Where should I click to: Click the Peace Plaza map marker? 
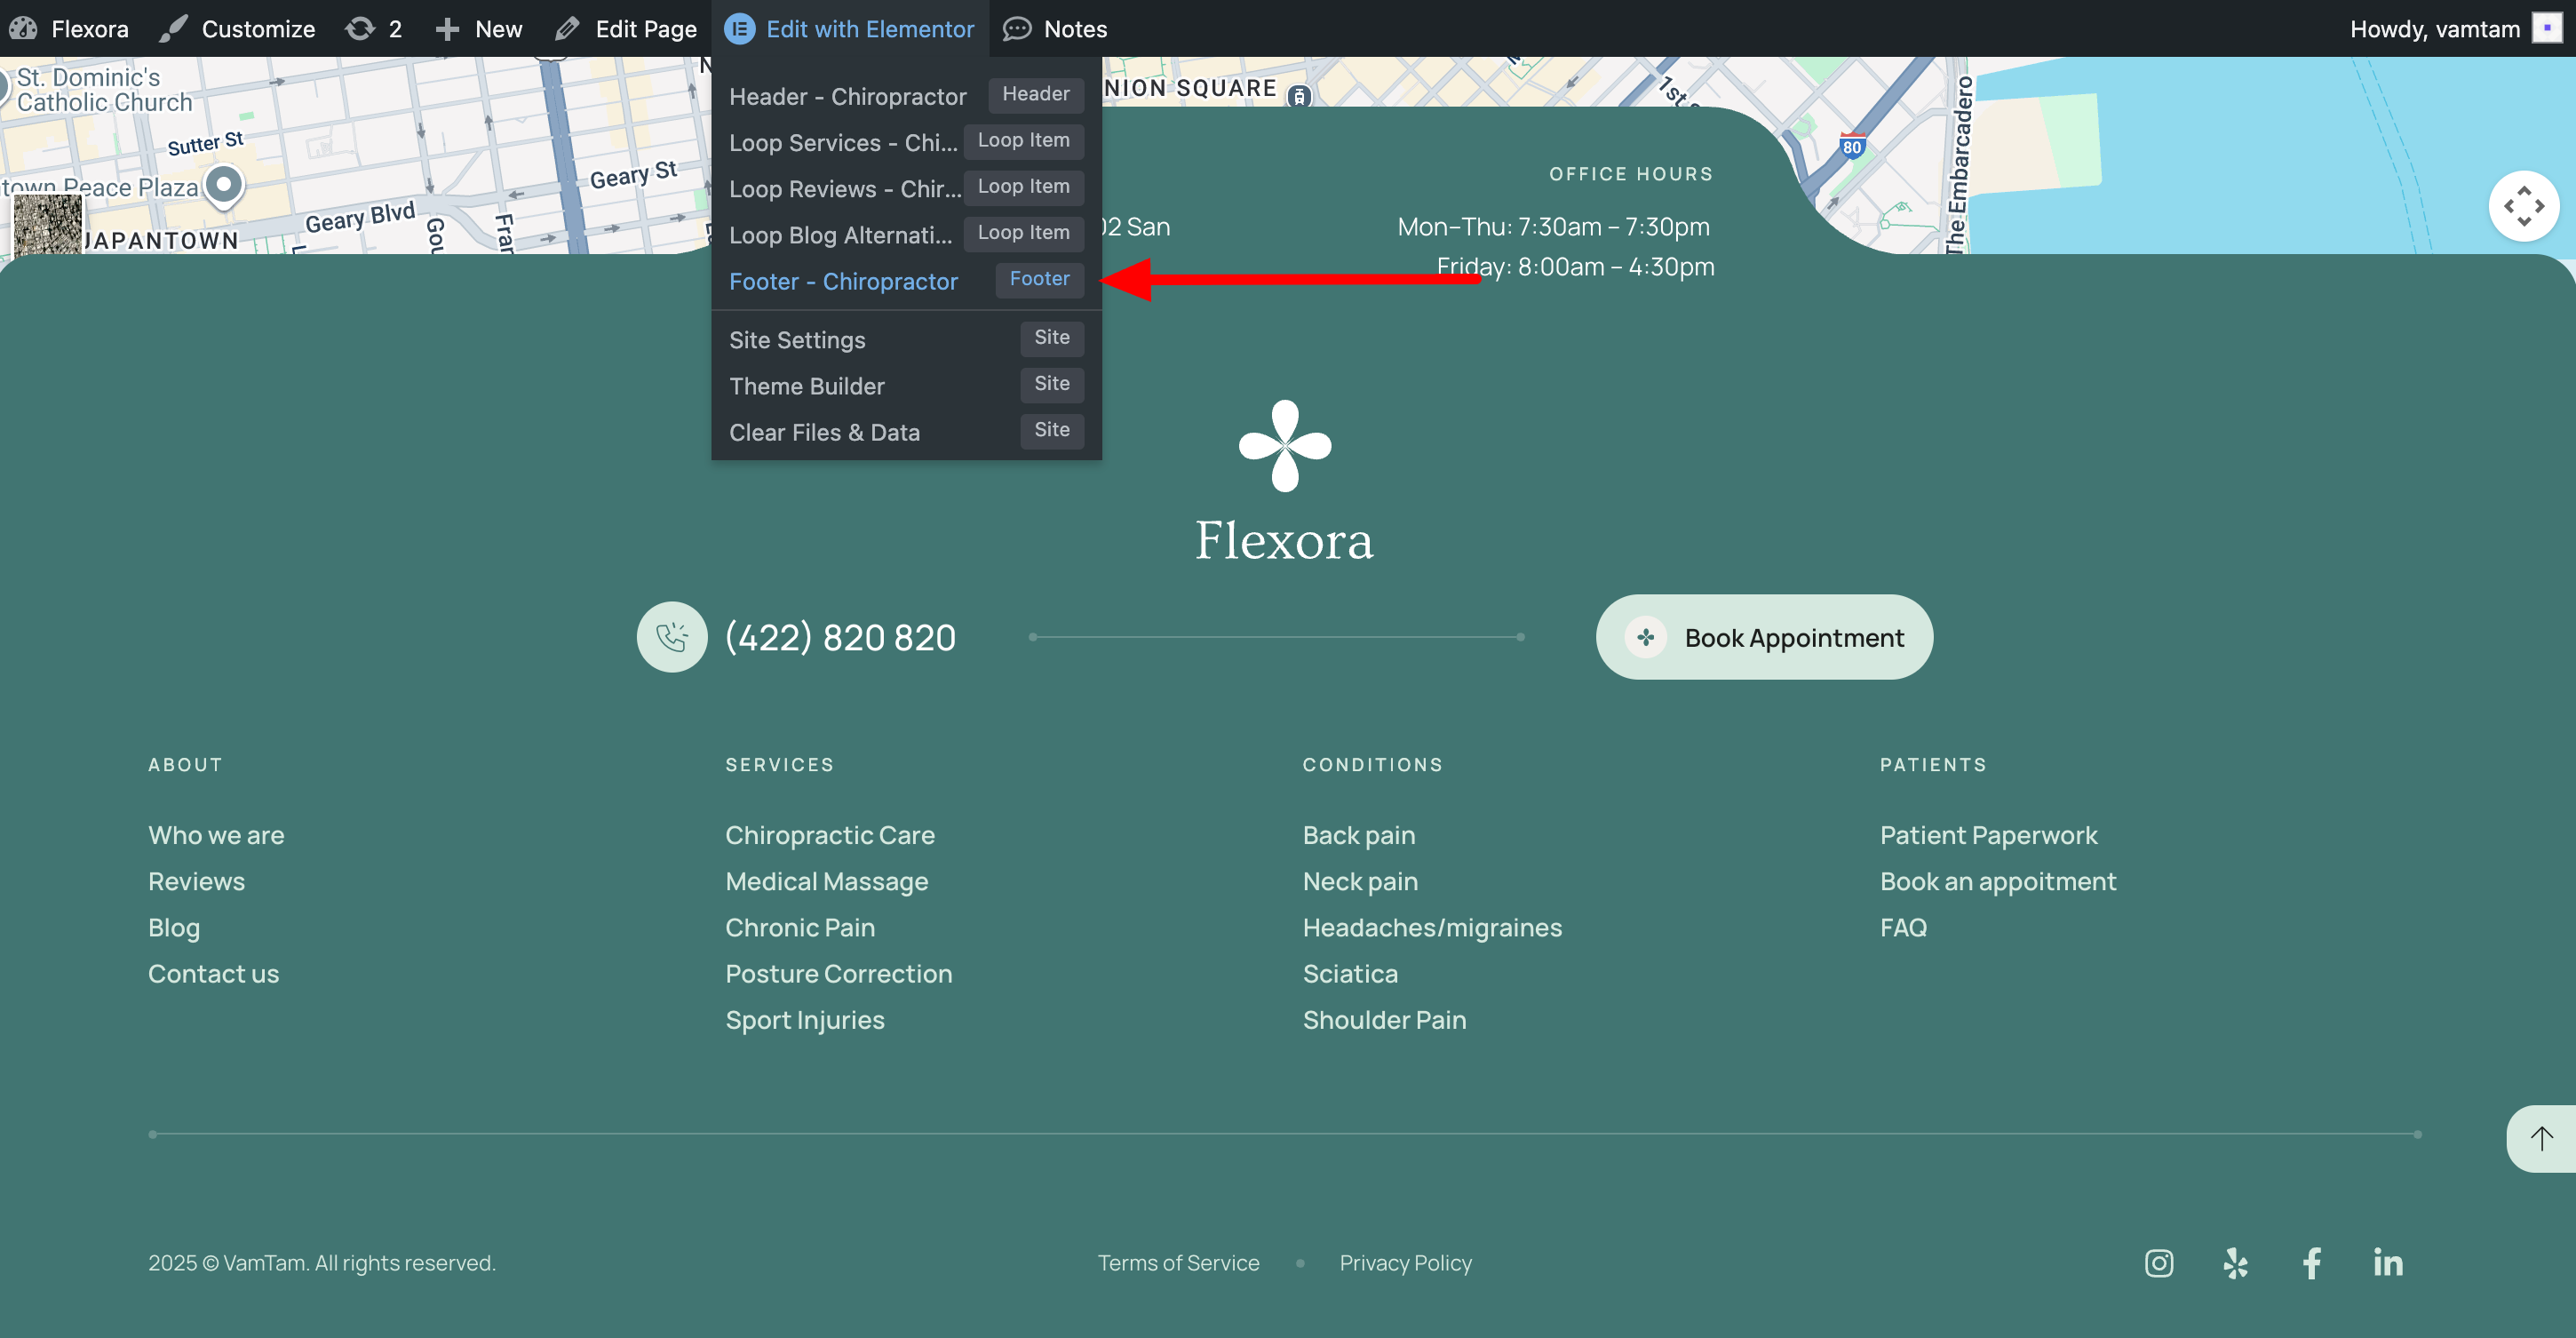(224, 185)
